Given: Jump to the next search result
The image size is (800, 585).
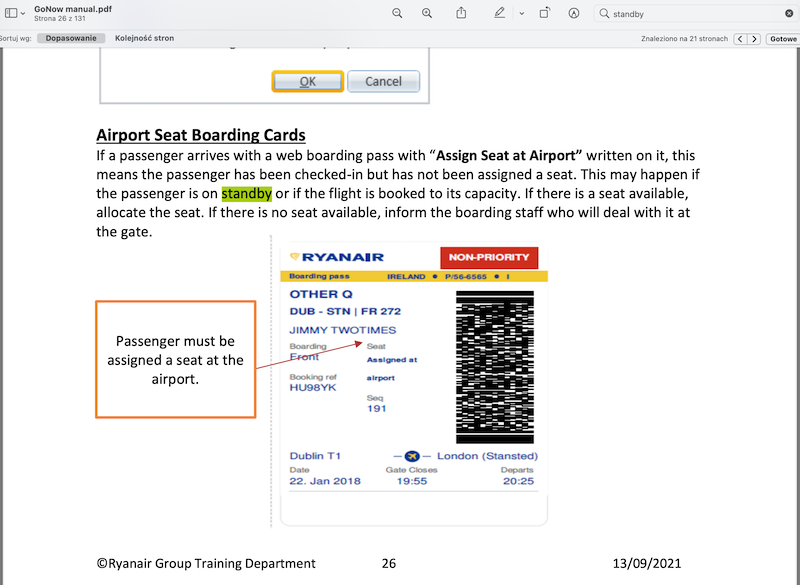Looking at the screenshot, I should pos(754,39).
